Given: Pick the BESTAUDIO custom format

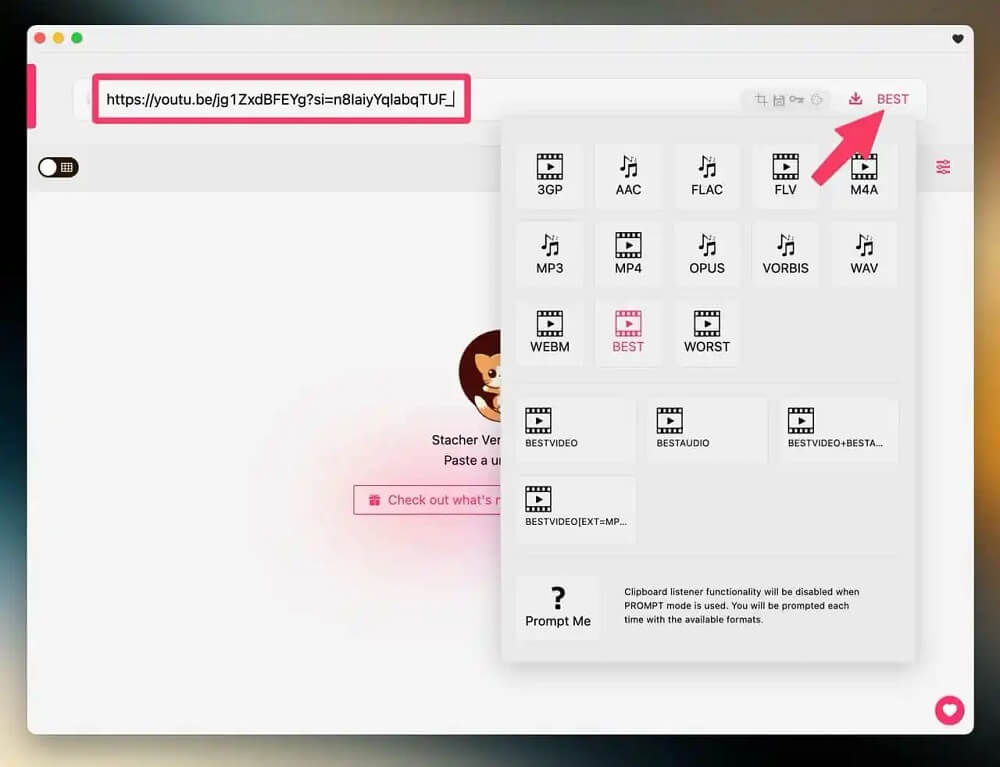Looking at the screenshot, I should pyautogui.click(x=707, y=430).
